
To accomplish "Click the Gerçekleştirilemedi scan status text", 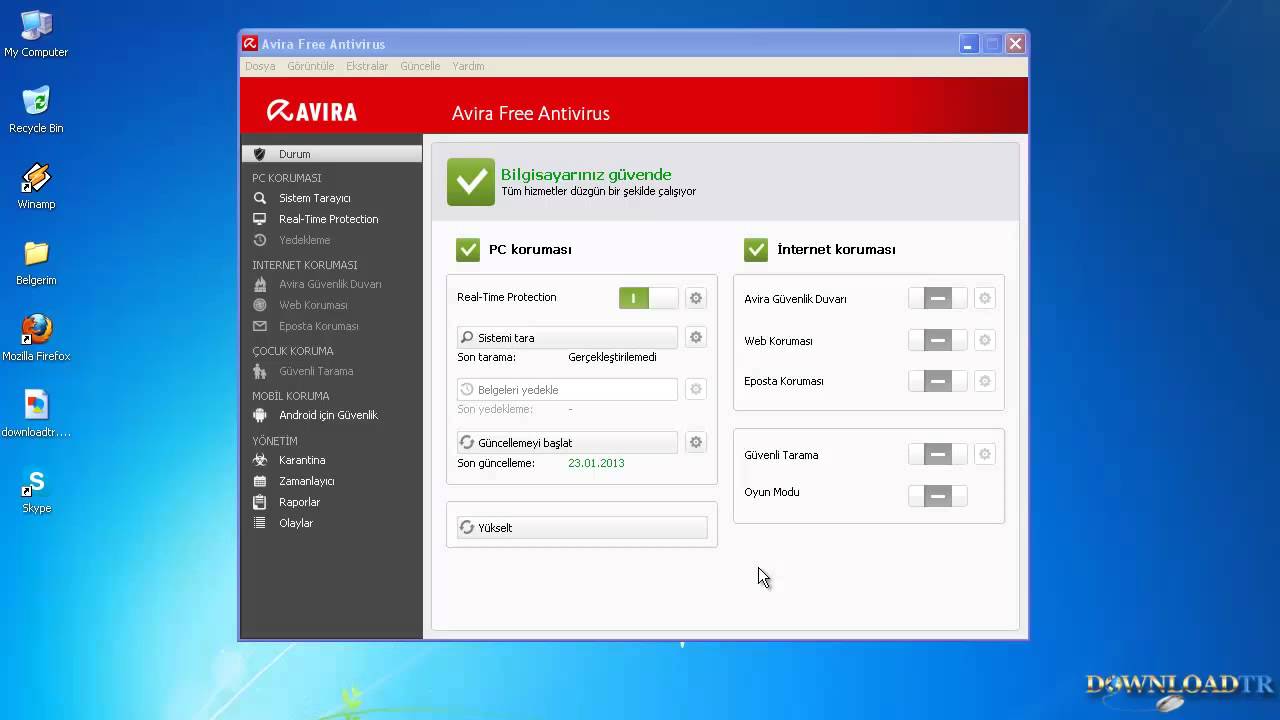I will [612, 357].
